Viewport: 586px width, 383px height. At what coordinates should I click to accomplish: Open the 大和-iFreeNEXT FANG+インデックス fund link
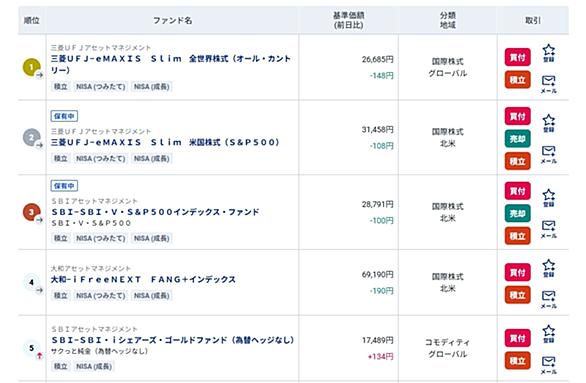[x=143, y=279]
